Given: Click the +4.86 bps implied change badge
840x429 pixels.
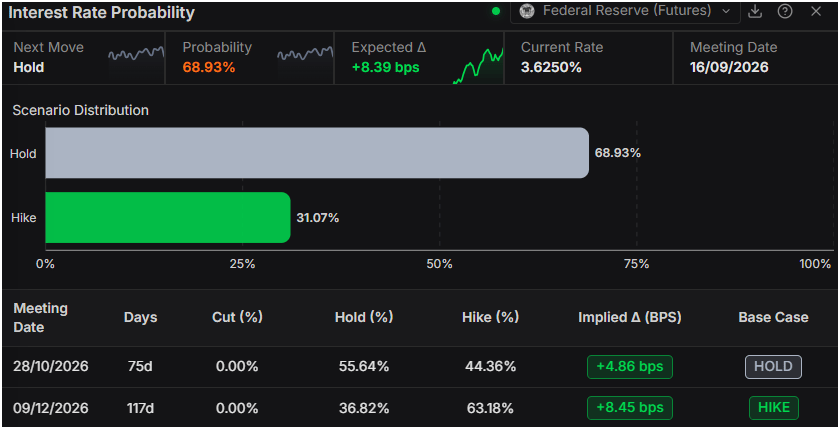Looking at the screenshot, I should click(x=629, y=367).
